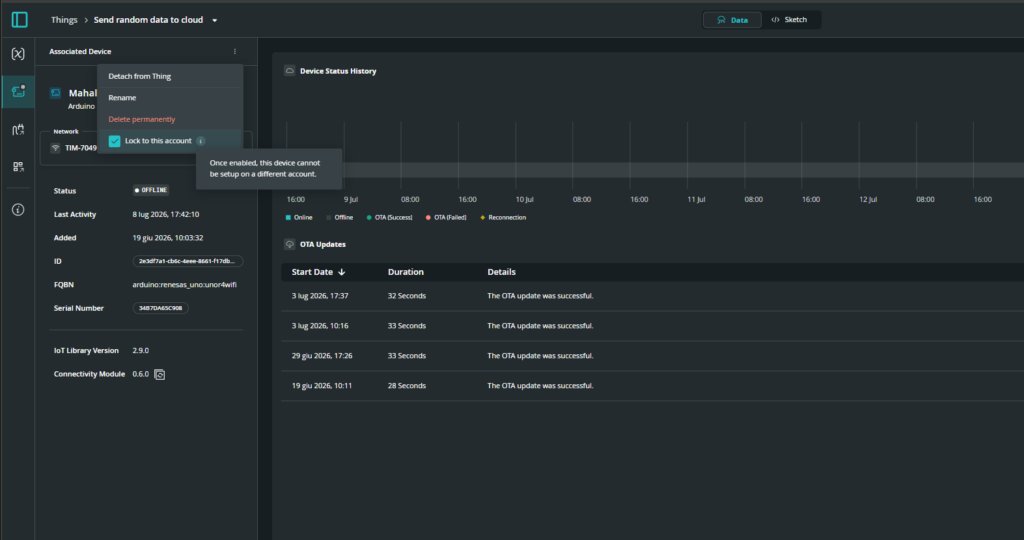The height and width of the screenshot is (540, 1024).
Task: Click the update icon next to Connectivity Module 0.6.0
Action: tap(159, 374)
